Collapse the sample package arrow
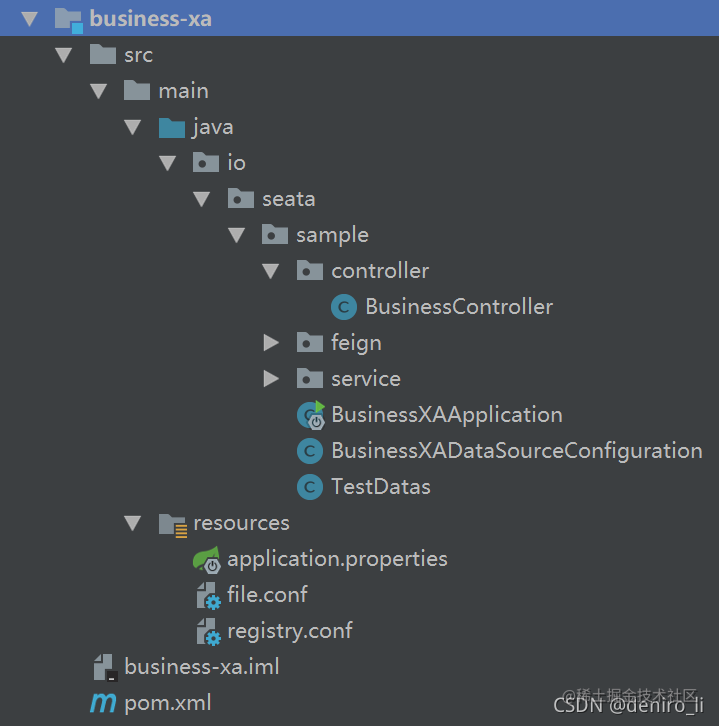 (x=237, y=235)
